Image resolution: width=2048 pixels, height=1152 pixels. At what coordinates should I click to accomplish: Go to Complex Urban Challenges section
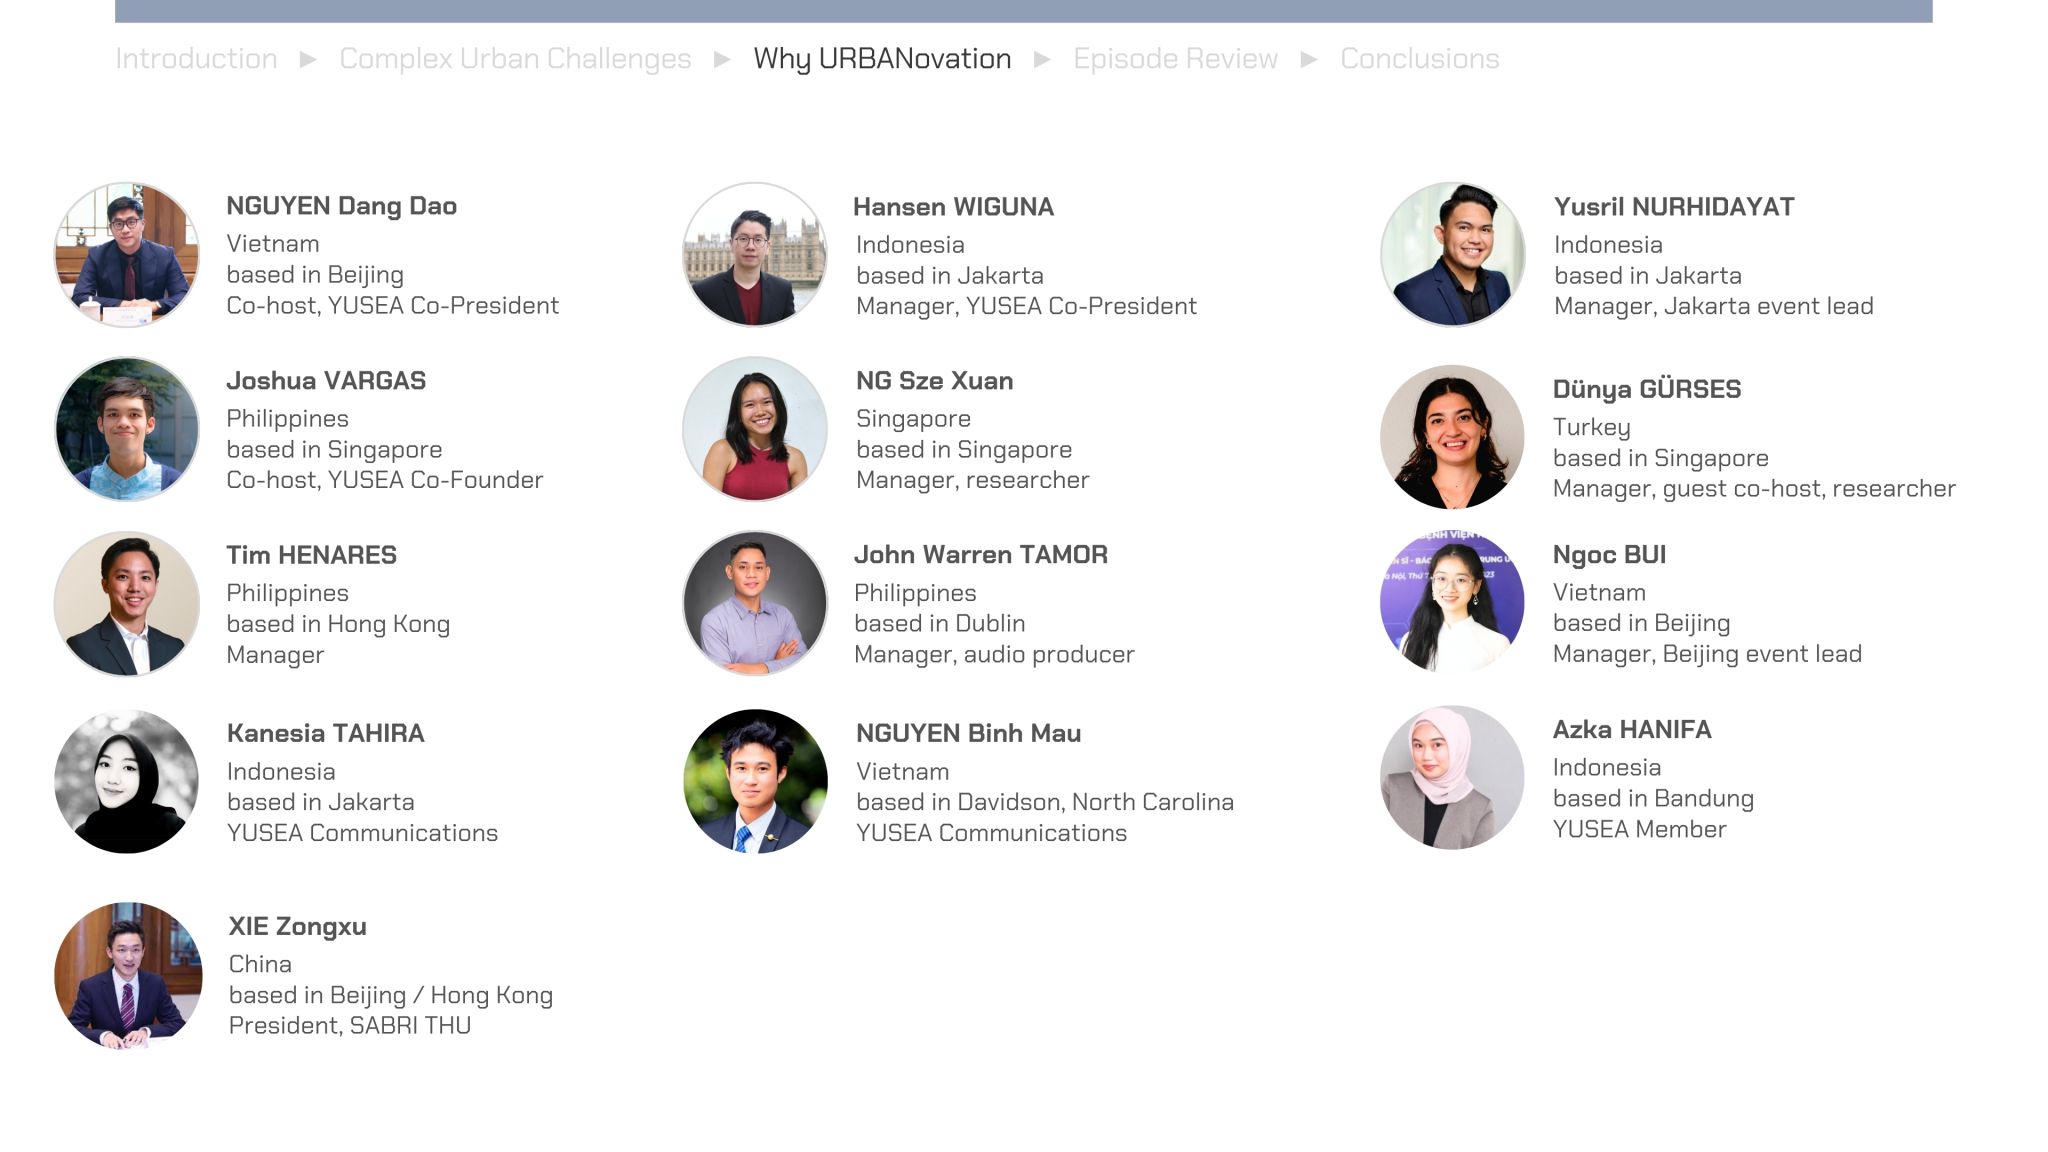click(x=515, y=59)
